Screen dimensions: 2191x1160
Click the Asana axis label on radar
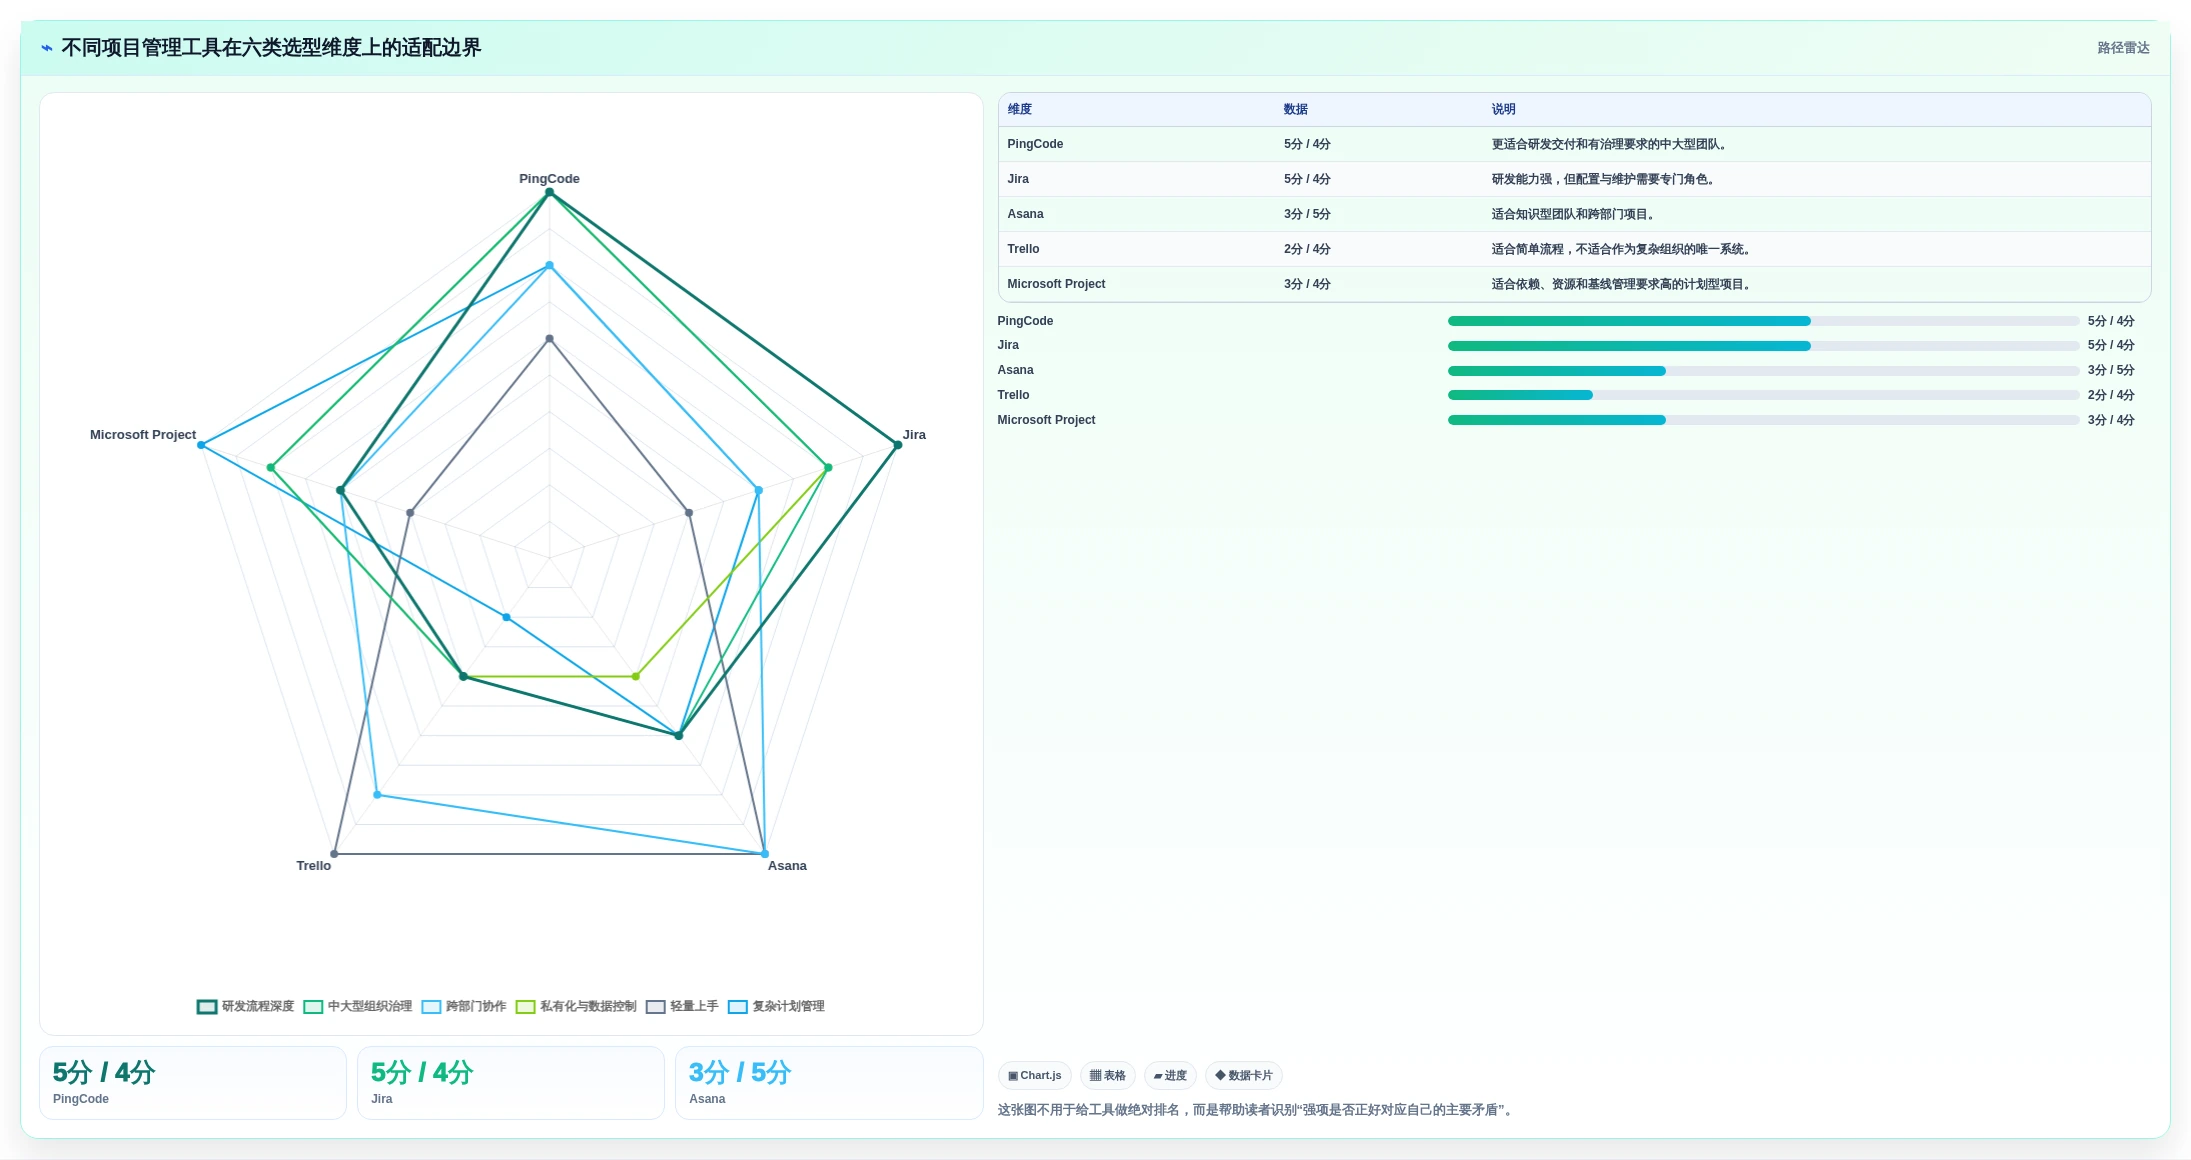point(787,866)
